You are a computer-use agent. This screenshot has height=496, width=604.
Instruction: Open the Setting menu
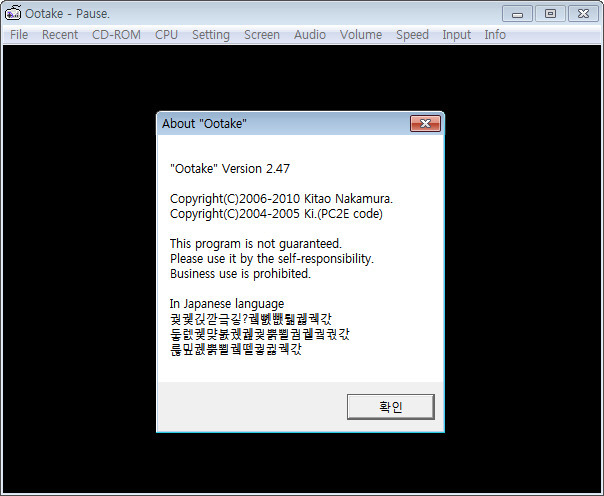point(211,35)
